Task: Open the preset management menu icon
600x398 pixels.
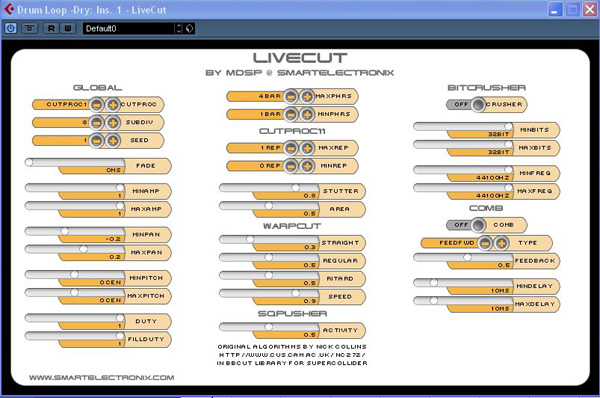Action: (189, 28)
